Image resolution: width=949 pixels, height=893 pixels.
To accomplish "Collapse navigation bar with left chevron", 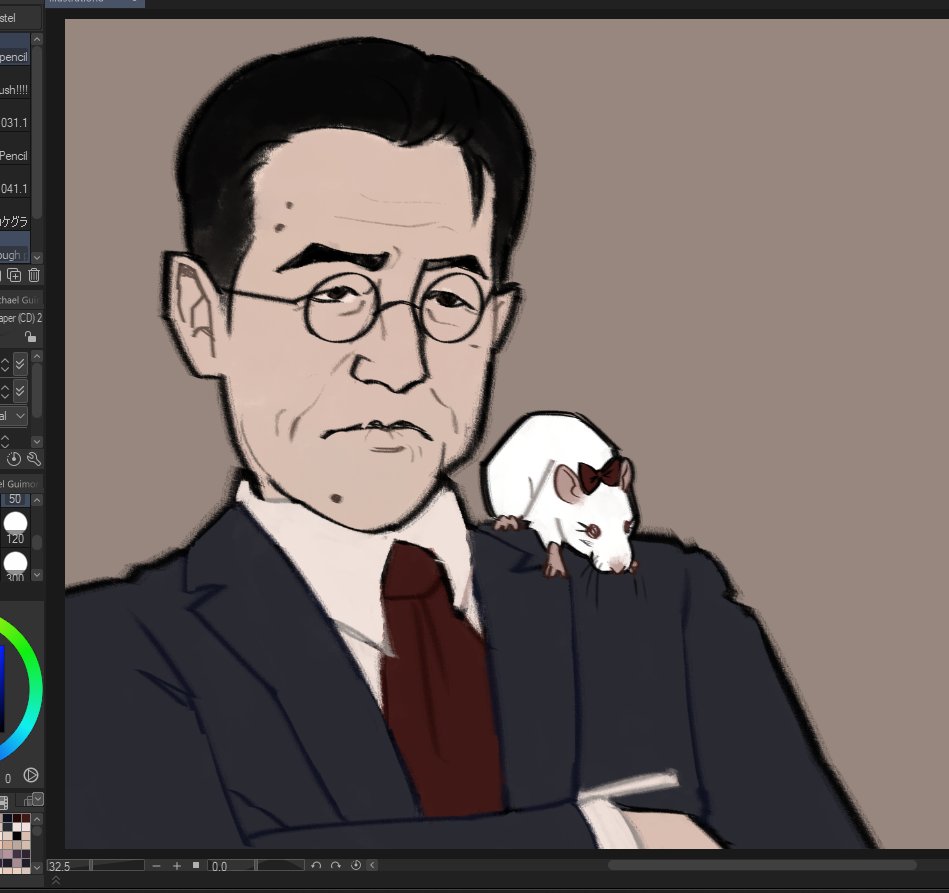I will click(373, 866).
